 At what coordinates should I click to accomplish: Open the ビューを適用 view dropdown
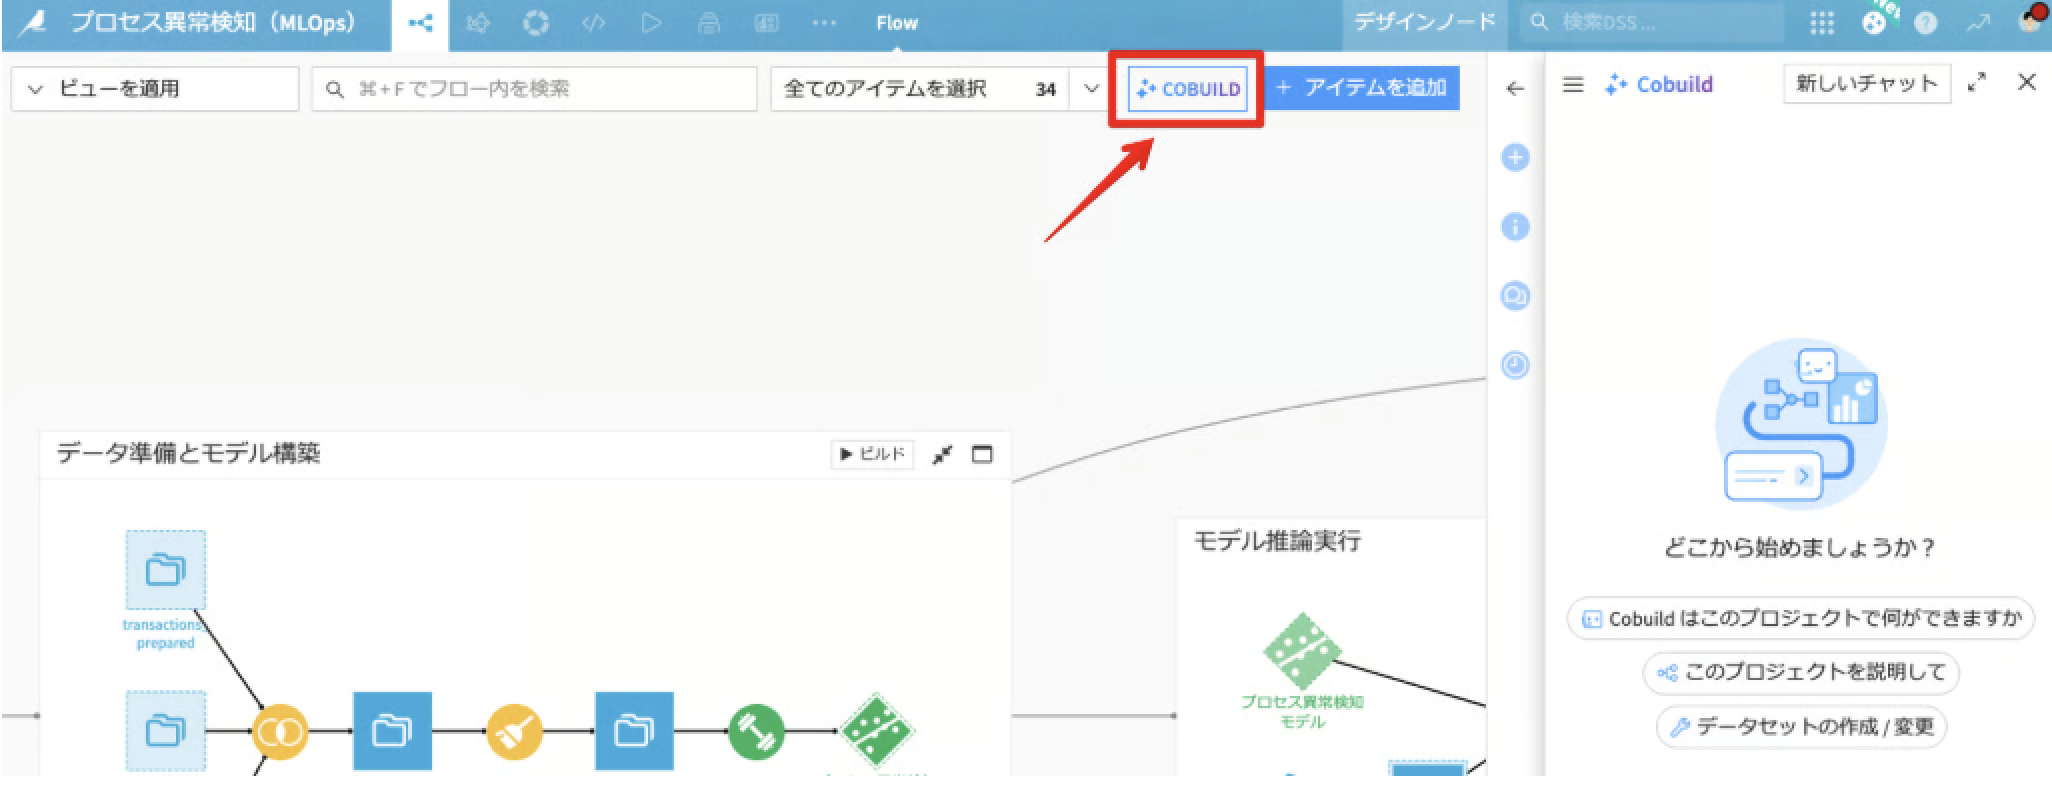pyautogui.click(x=155, y=89)
